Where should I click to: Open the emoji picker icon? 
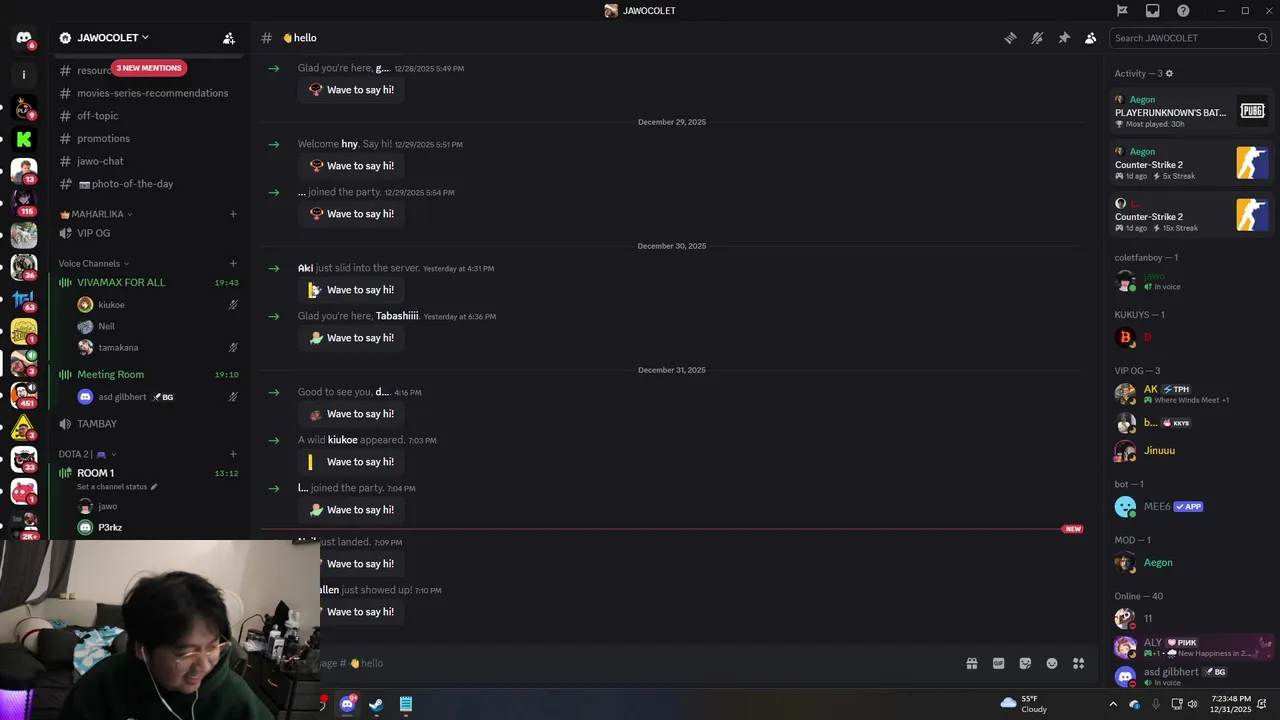[1052, 663]
